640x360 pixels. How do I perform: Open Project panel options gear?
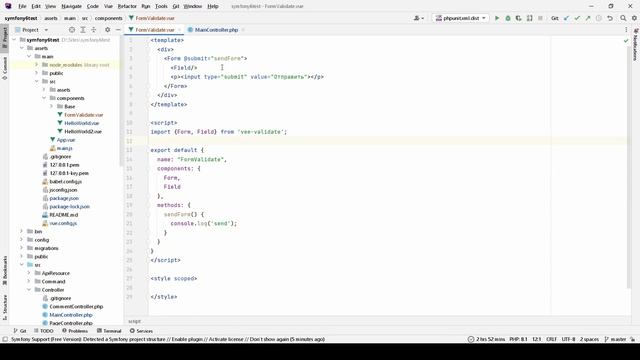(x=107, y=30)
